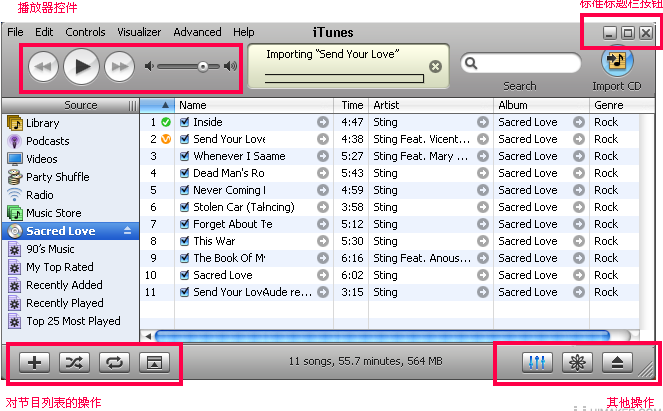The image size is (663, 411).
Task: Start playback with the Play button
Action: (82, 66)
